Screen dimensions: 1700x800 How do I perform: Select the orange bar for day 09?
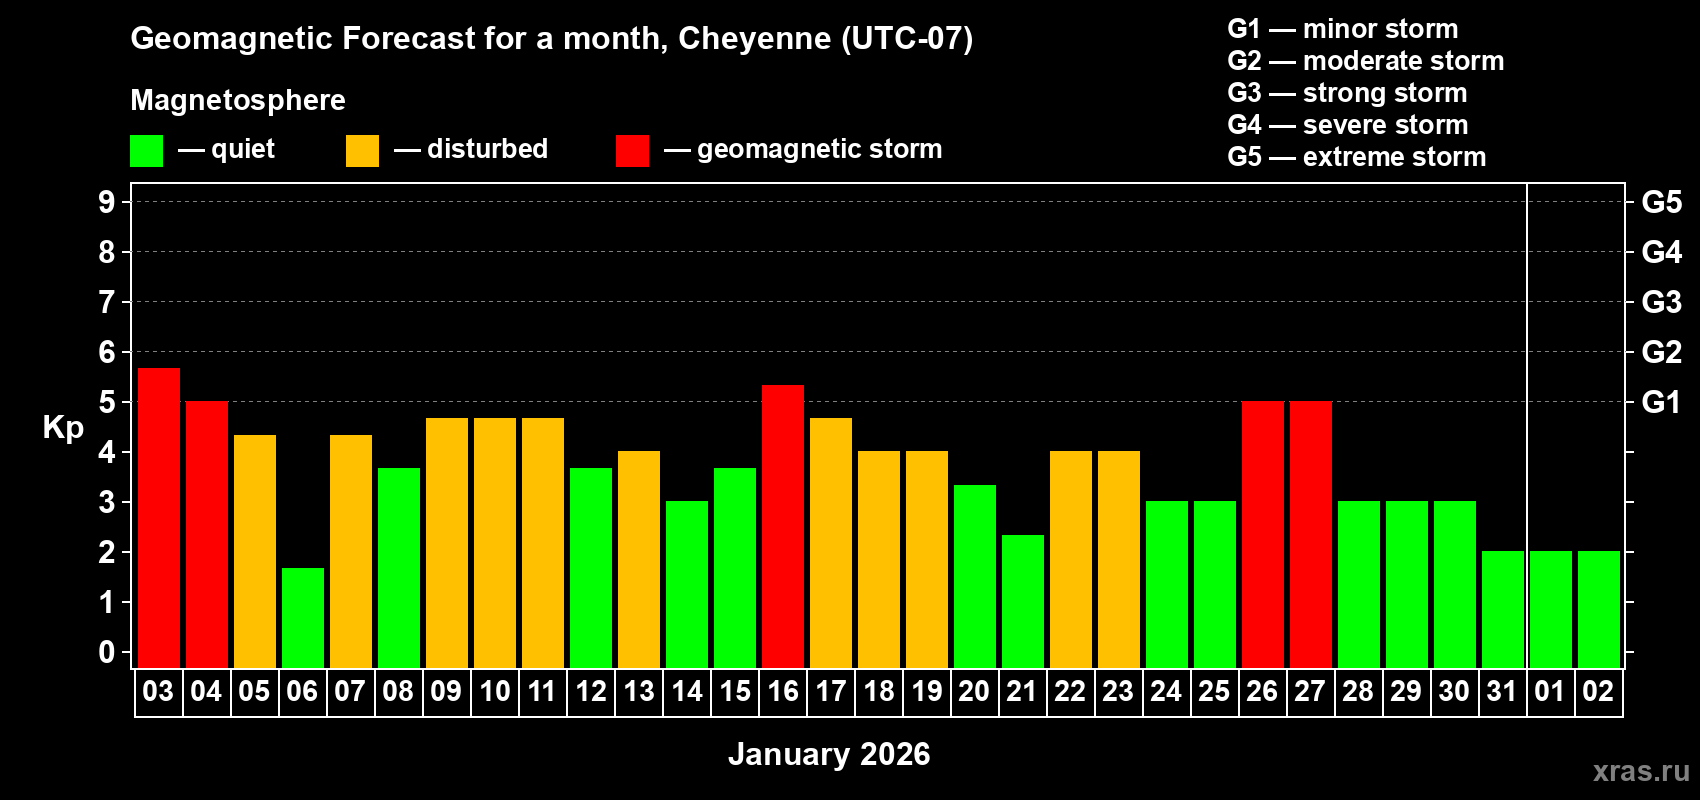point(447,543)
